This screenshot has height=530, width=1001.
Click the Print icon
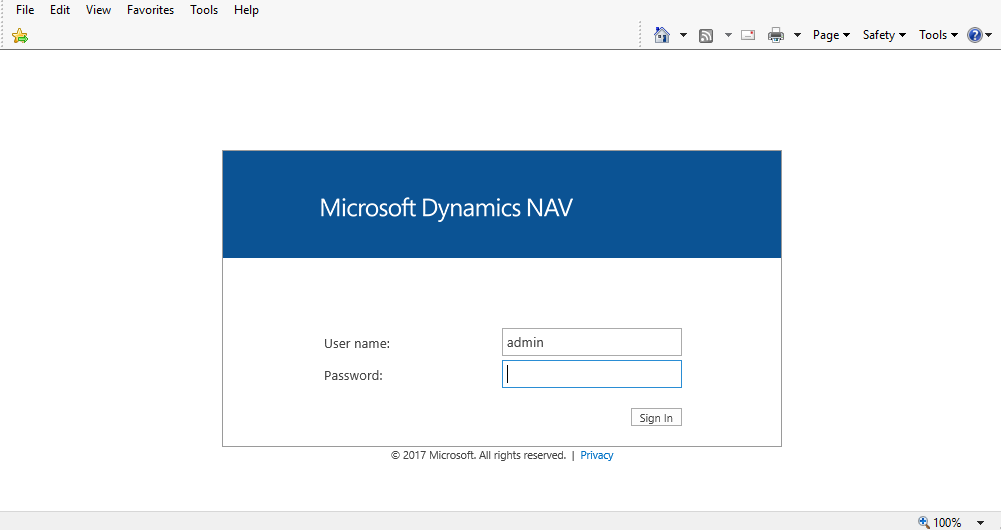pyautogui.click(x=776, y=35)
